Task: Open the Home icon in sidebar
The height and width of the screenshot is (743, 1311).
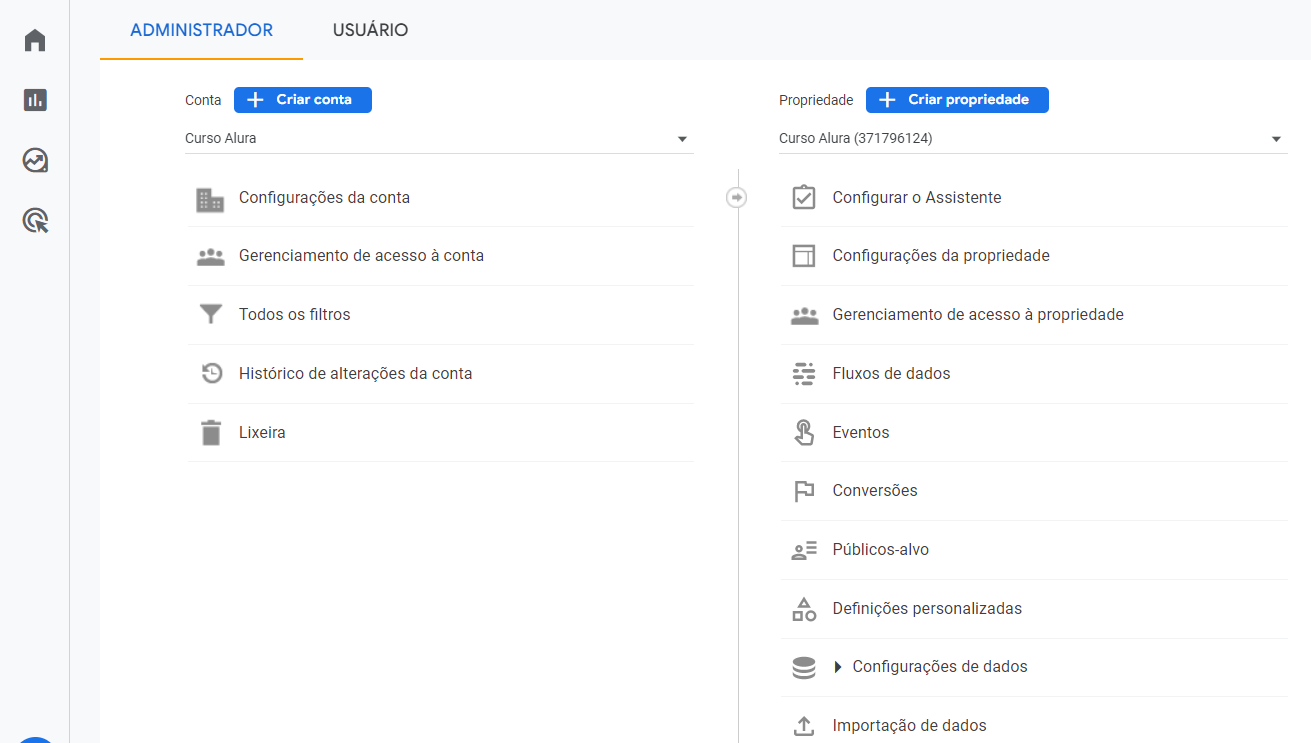Action: pyautogui.click(x=35, y=40)
